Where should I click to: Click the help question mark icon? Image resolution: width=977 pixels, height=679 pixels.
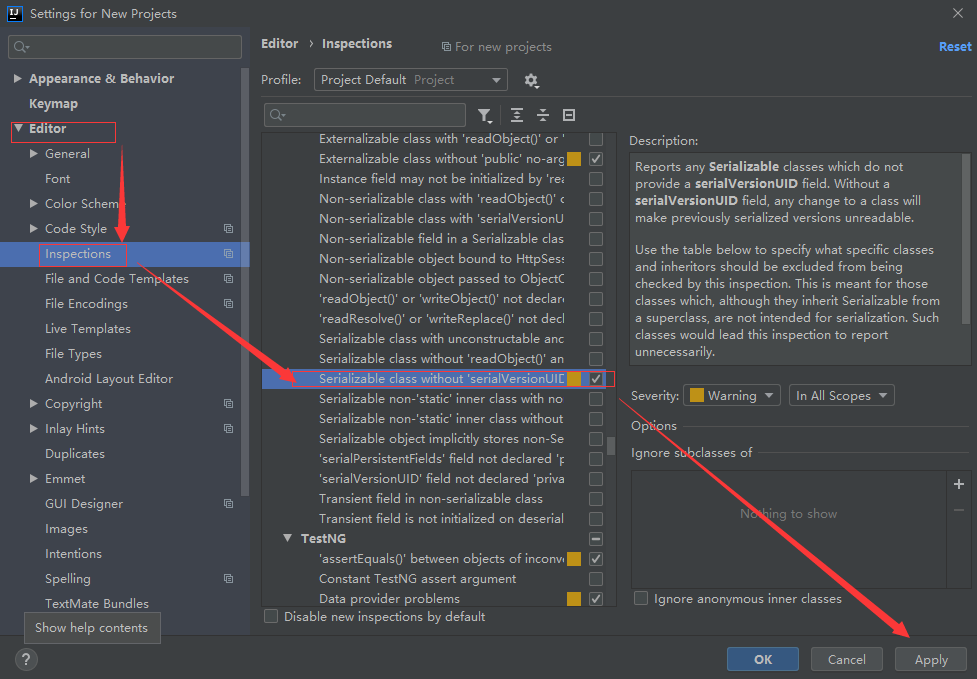tap(25, 659)
